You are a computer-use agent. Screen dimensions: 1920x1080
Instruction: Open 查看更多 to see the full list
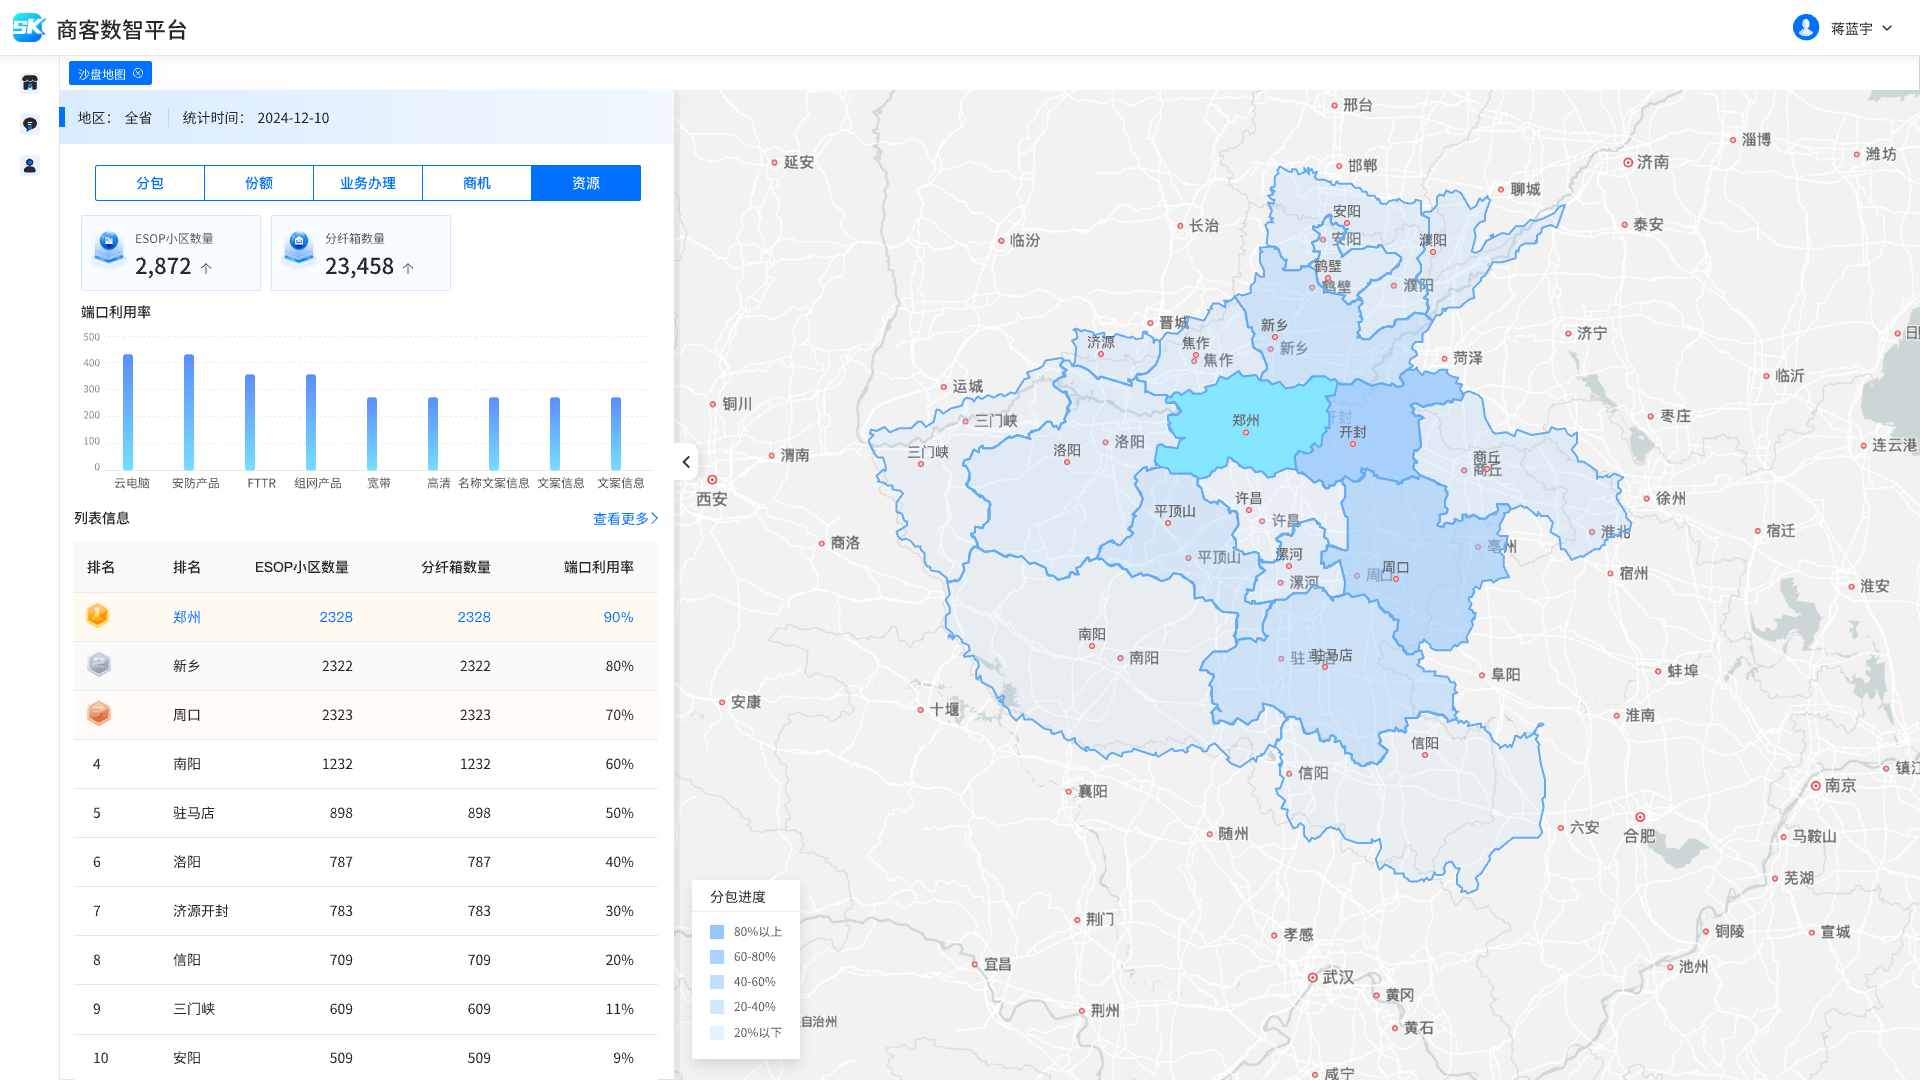[x=625, y=518]
